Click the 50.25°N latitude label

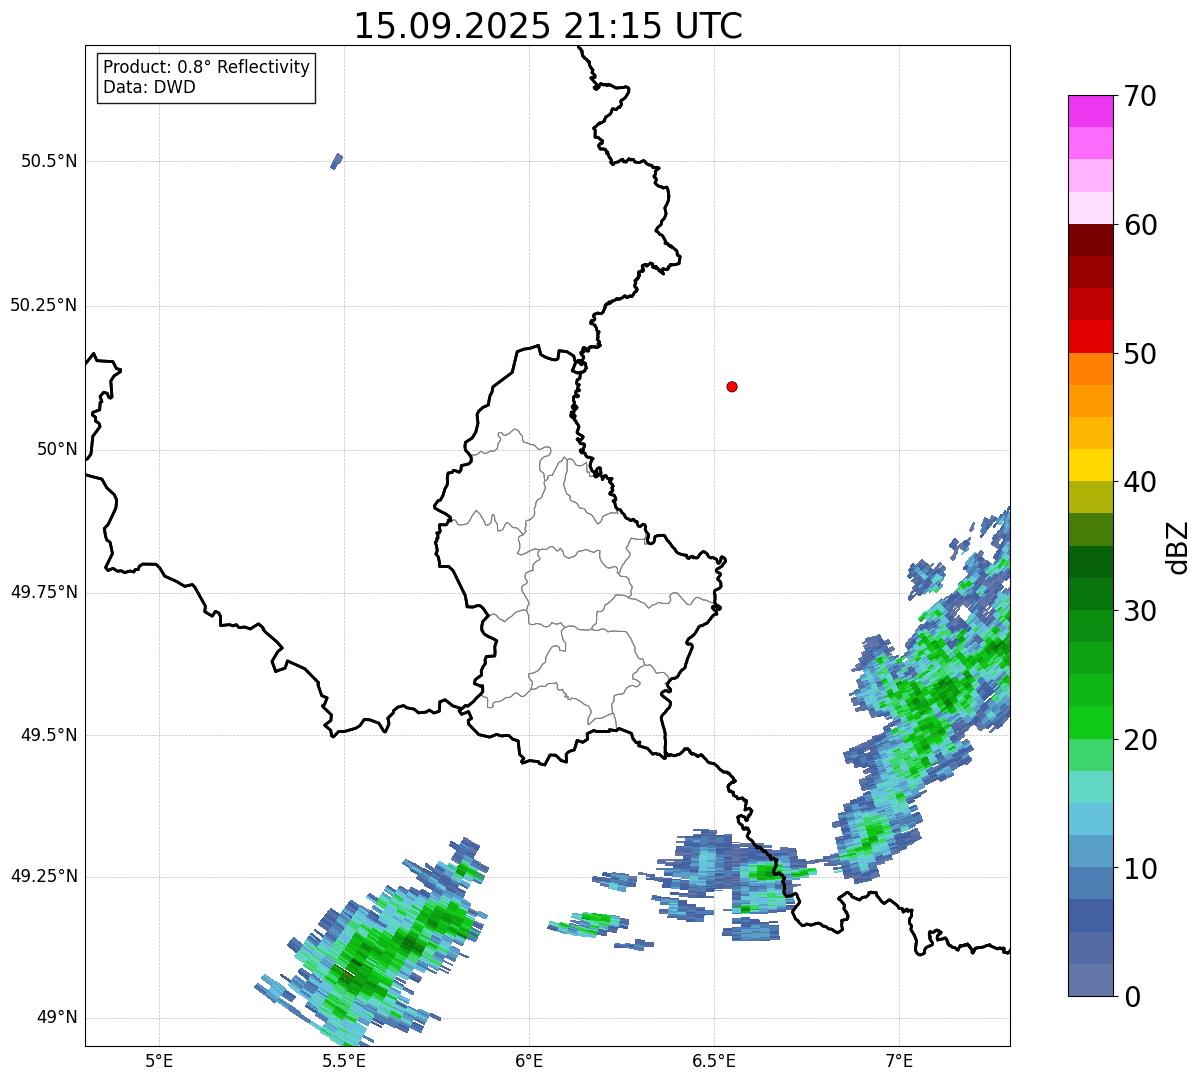[x=44, y=305]
